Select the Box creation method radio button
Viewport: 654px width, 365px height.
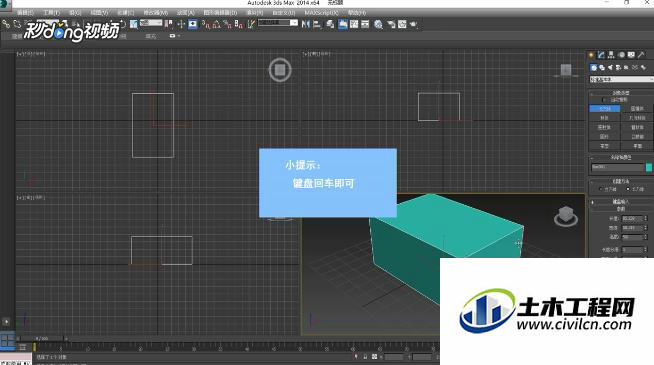pos(628,189)
